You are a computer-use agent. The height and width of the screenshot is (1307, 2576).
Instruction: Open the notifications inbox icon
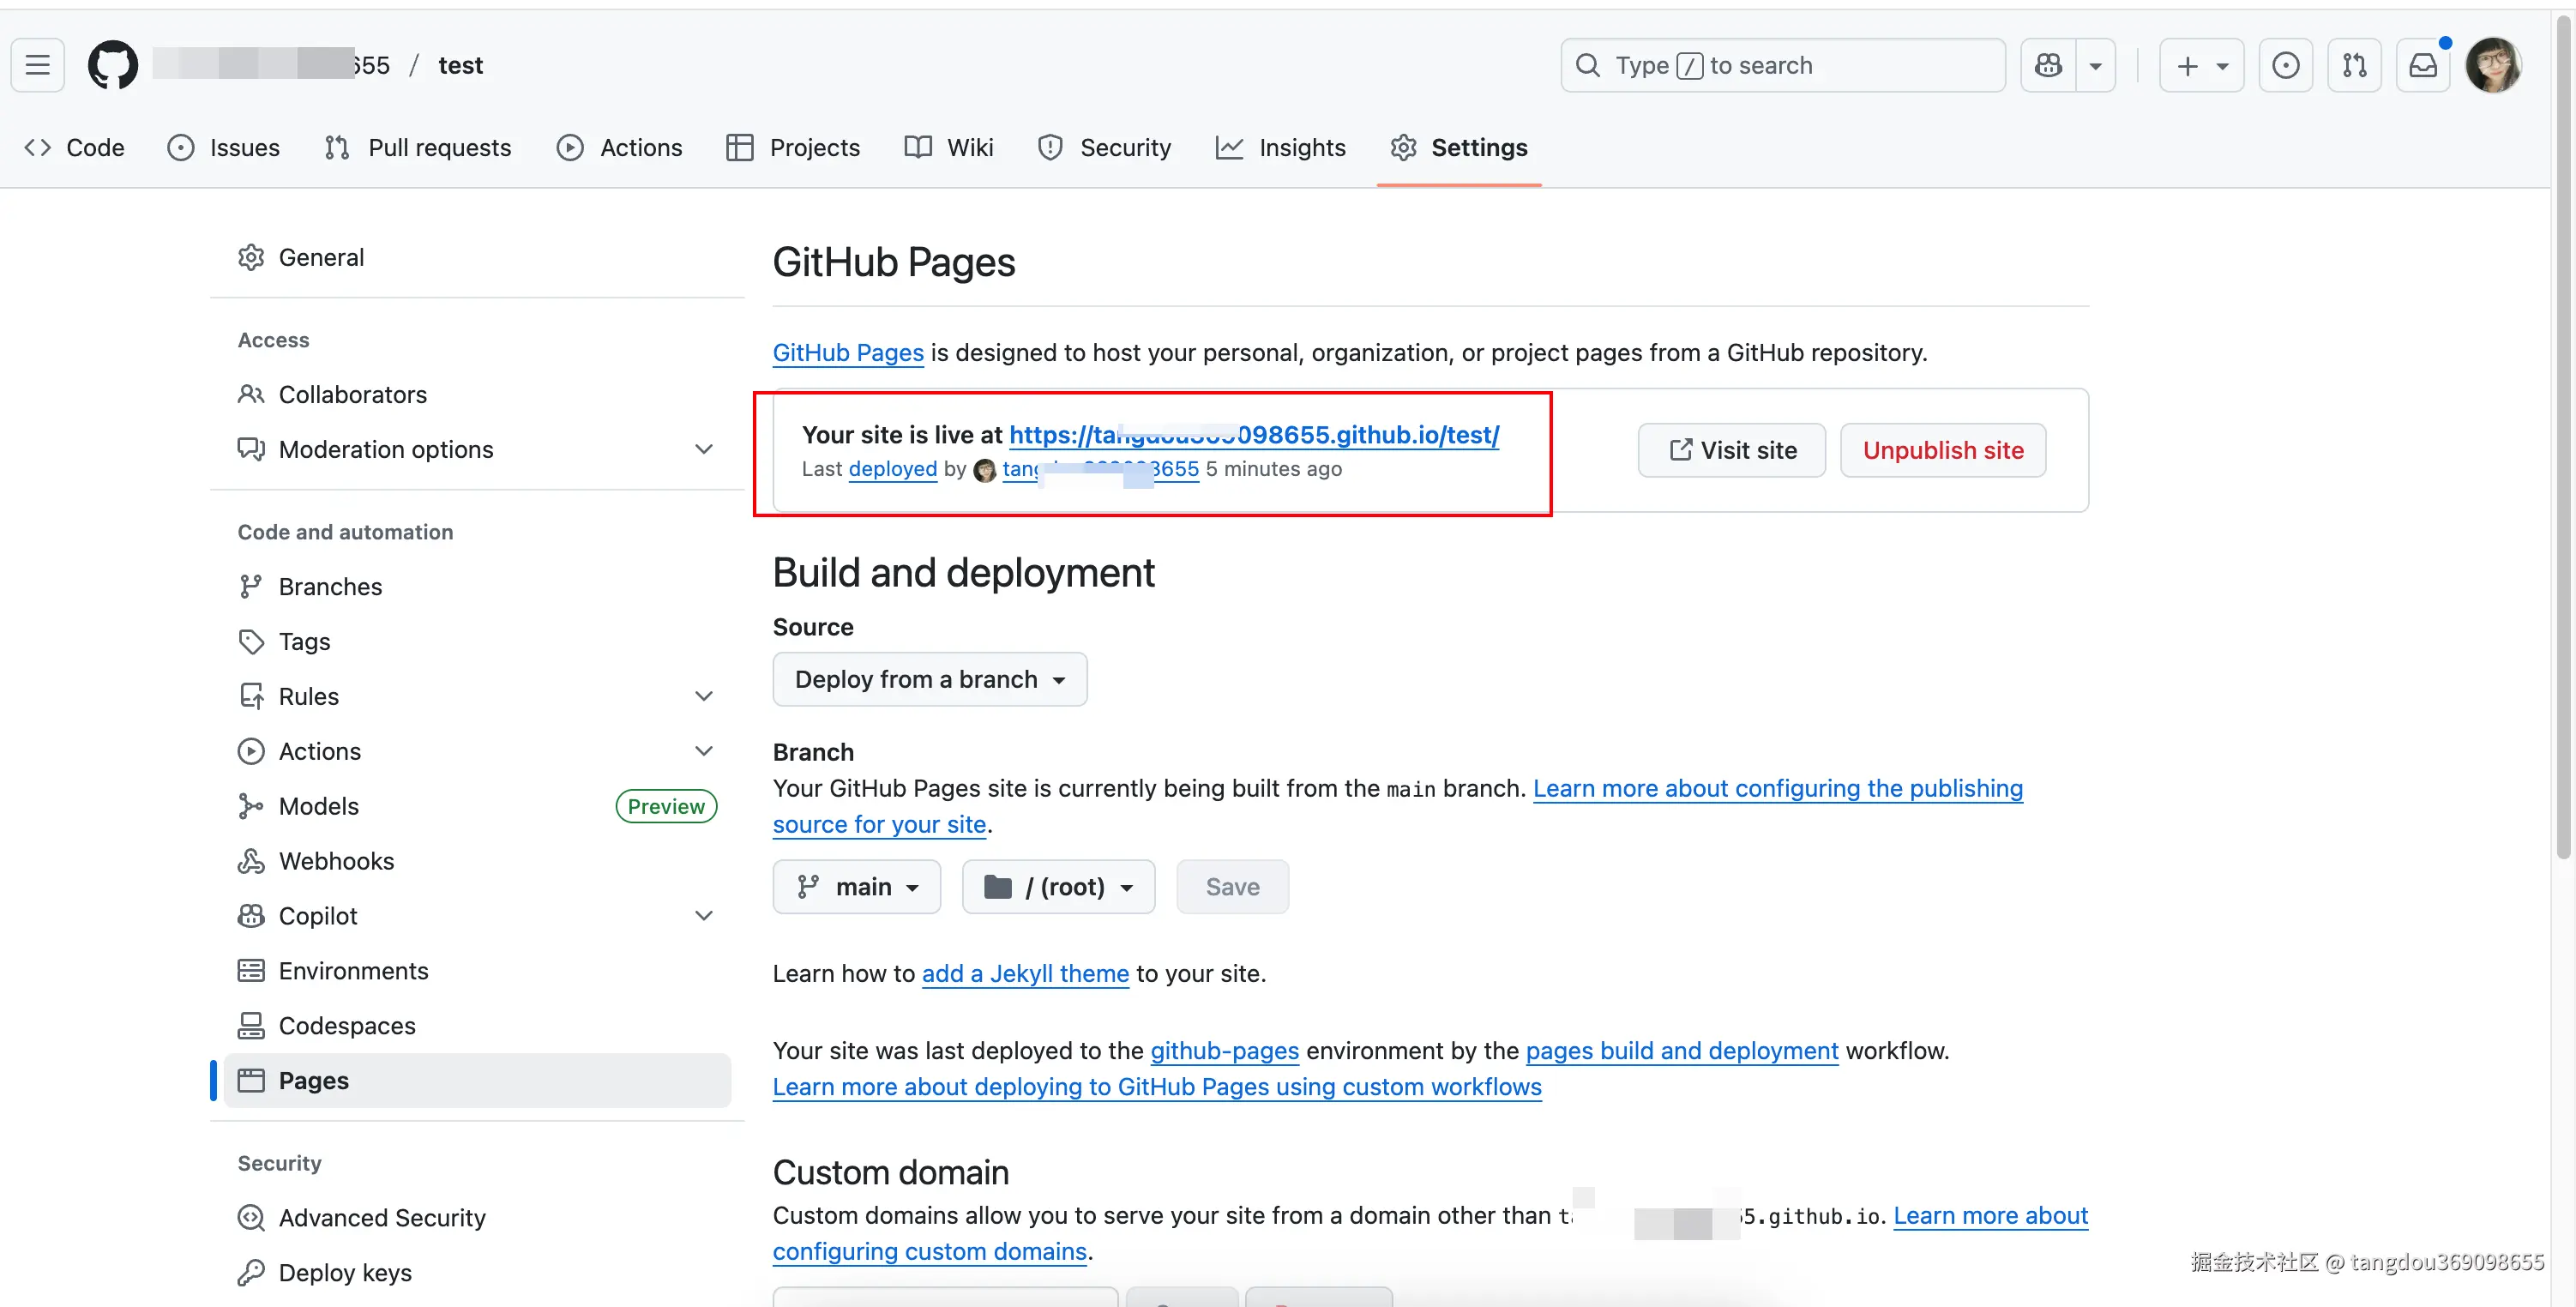[x=2422, y=65]
